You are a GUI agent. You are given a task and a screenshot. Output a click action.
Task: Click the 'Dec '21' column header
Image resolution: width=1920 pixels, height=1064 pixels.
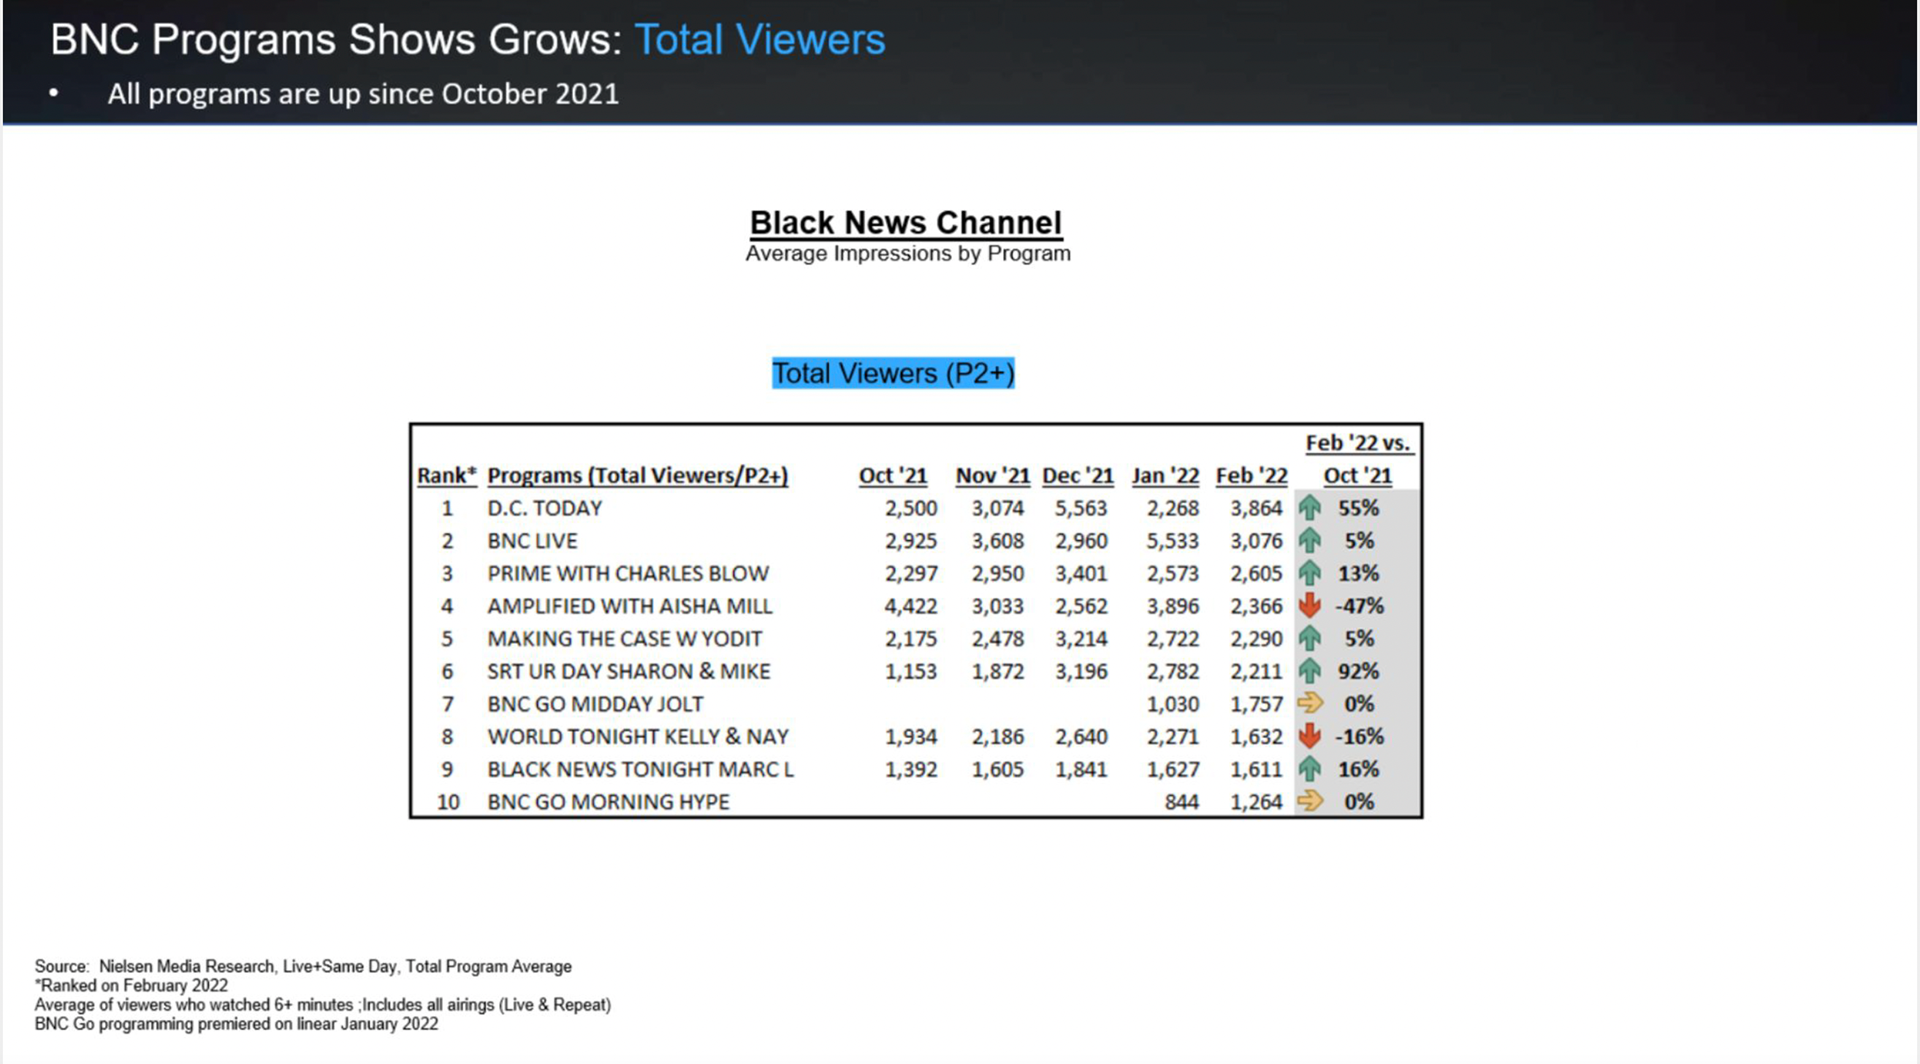(1078, 476)
